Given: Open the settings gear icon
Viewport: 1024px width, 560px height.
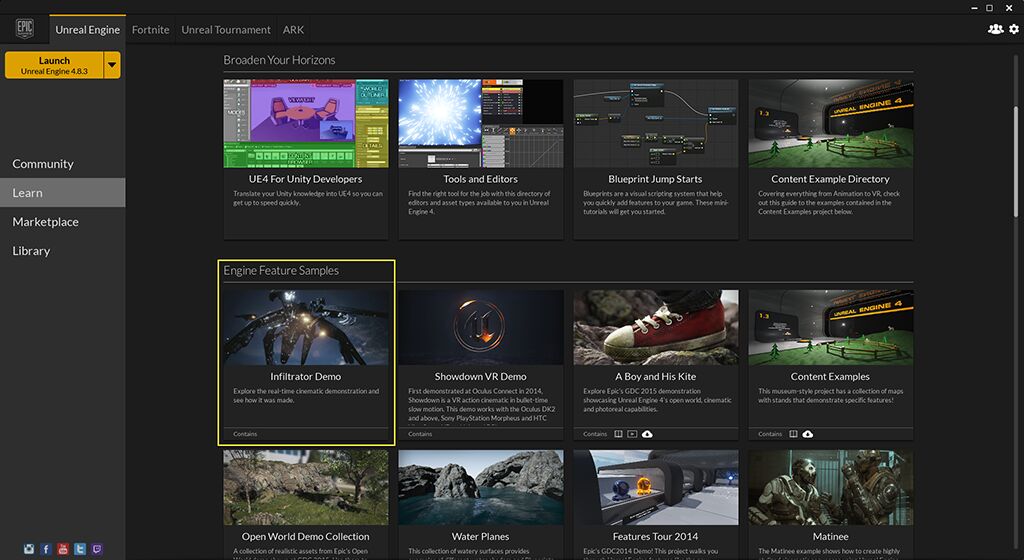Looking at the screenshot, I should (x=1013, y=29).
